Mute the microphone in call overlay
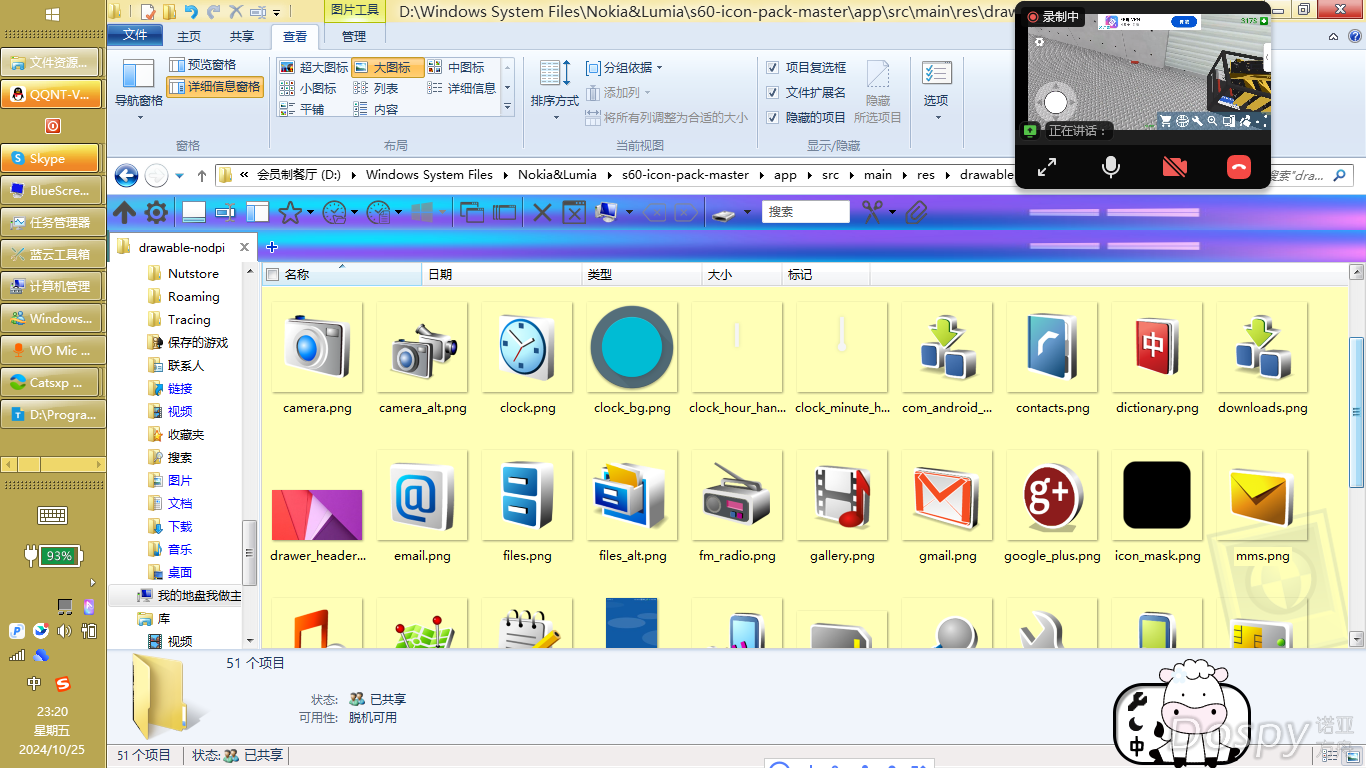The width and height of the screenshot is (1366, 768). [1111, 167]
